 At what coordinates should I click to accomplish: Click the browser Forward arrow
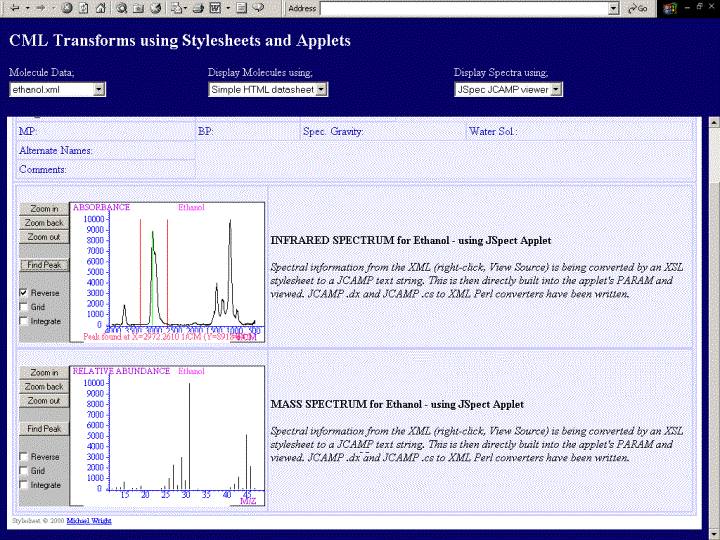pos(40,8)
